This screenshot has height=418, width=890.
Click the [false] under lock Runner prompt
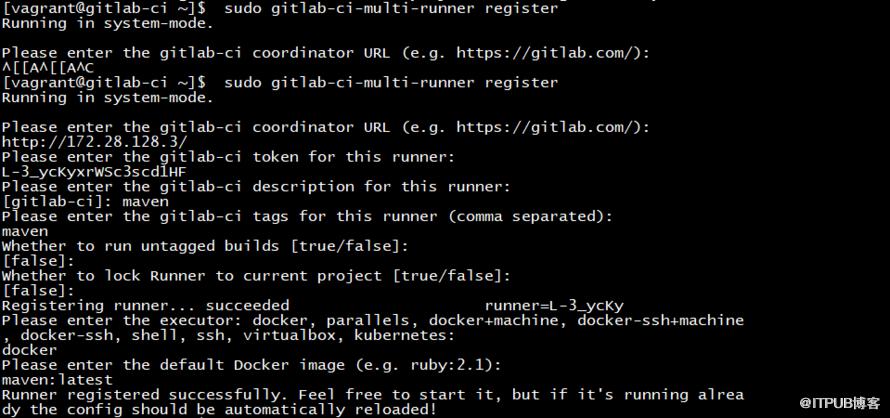click(x=39, y=291)
